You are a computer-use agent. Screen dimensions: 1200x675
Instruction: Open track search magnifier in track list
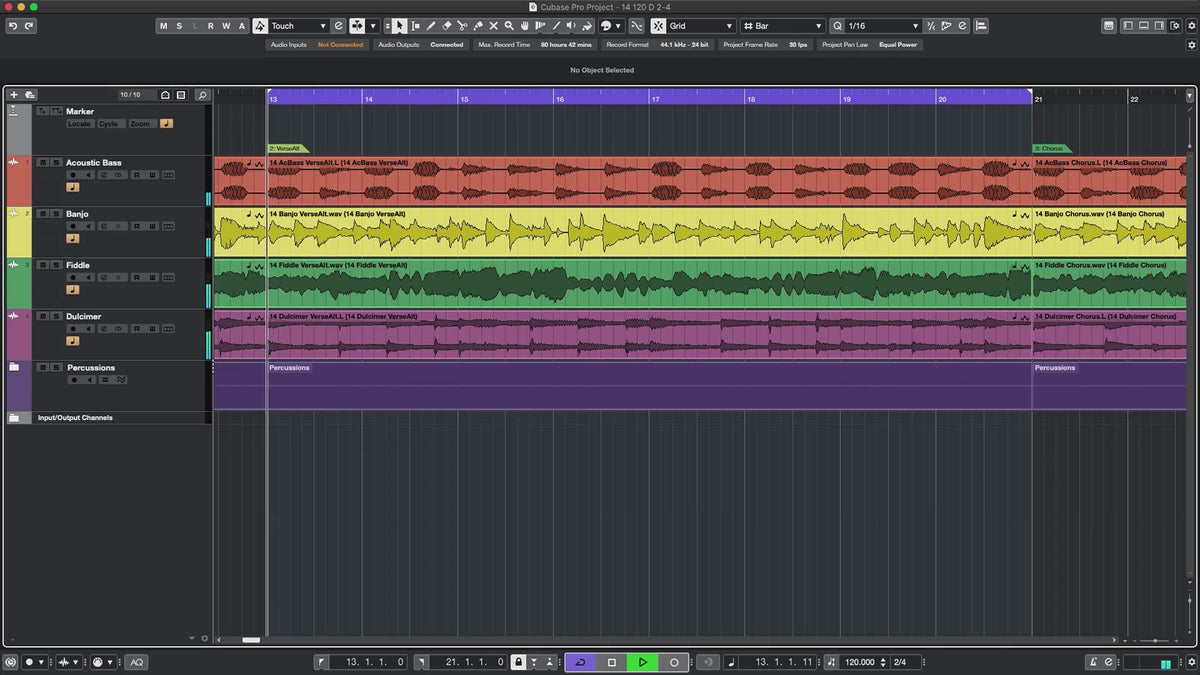[x=202, y=95]
